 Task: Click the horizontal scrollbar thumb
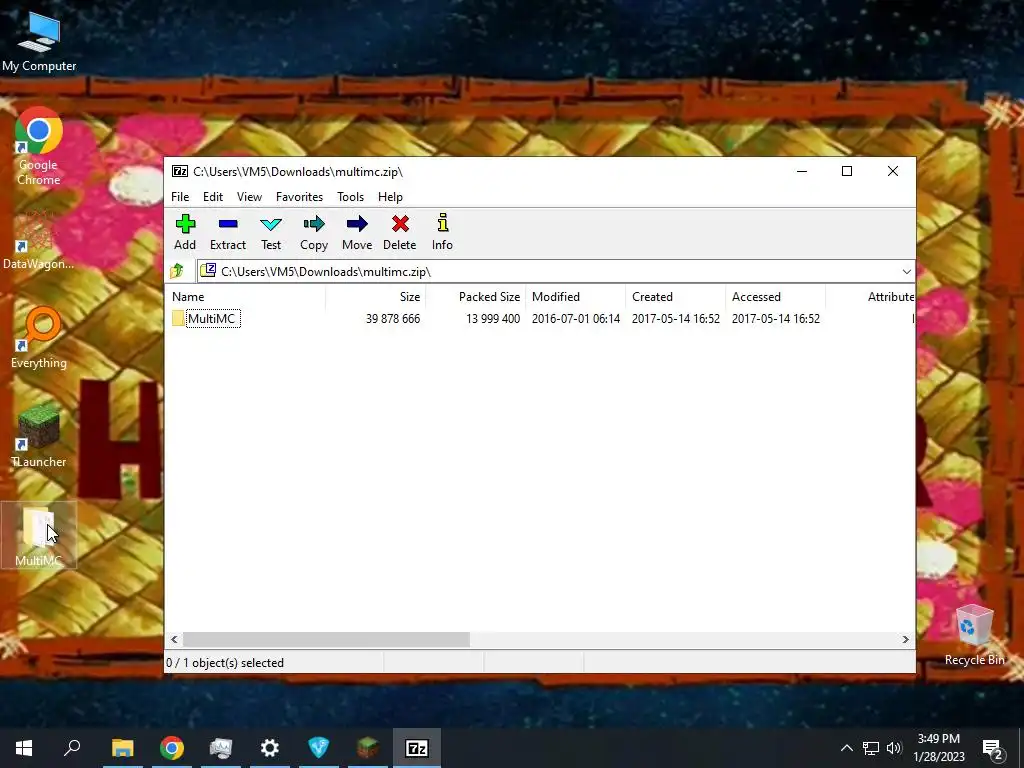[x=326, y=639]
